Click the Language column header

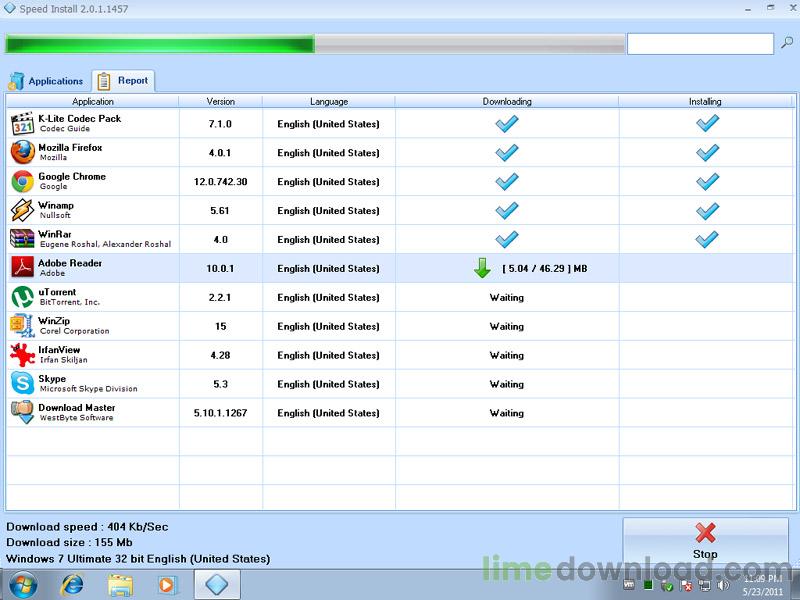(329, 102)
